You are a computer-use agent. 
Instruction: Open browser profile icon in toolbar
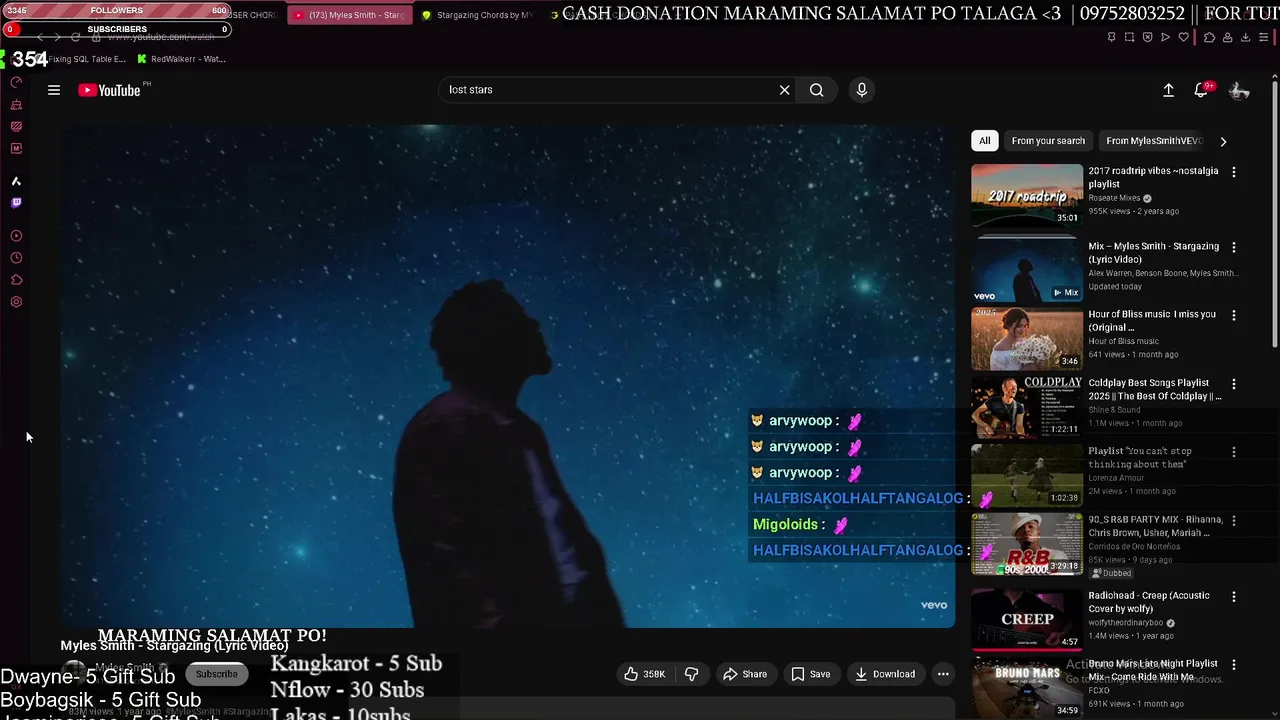tap(1227, 37)
